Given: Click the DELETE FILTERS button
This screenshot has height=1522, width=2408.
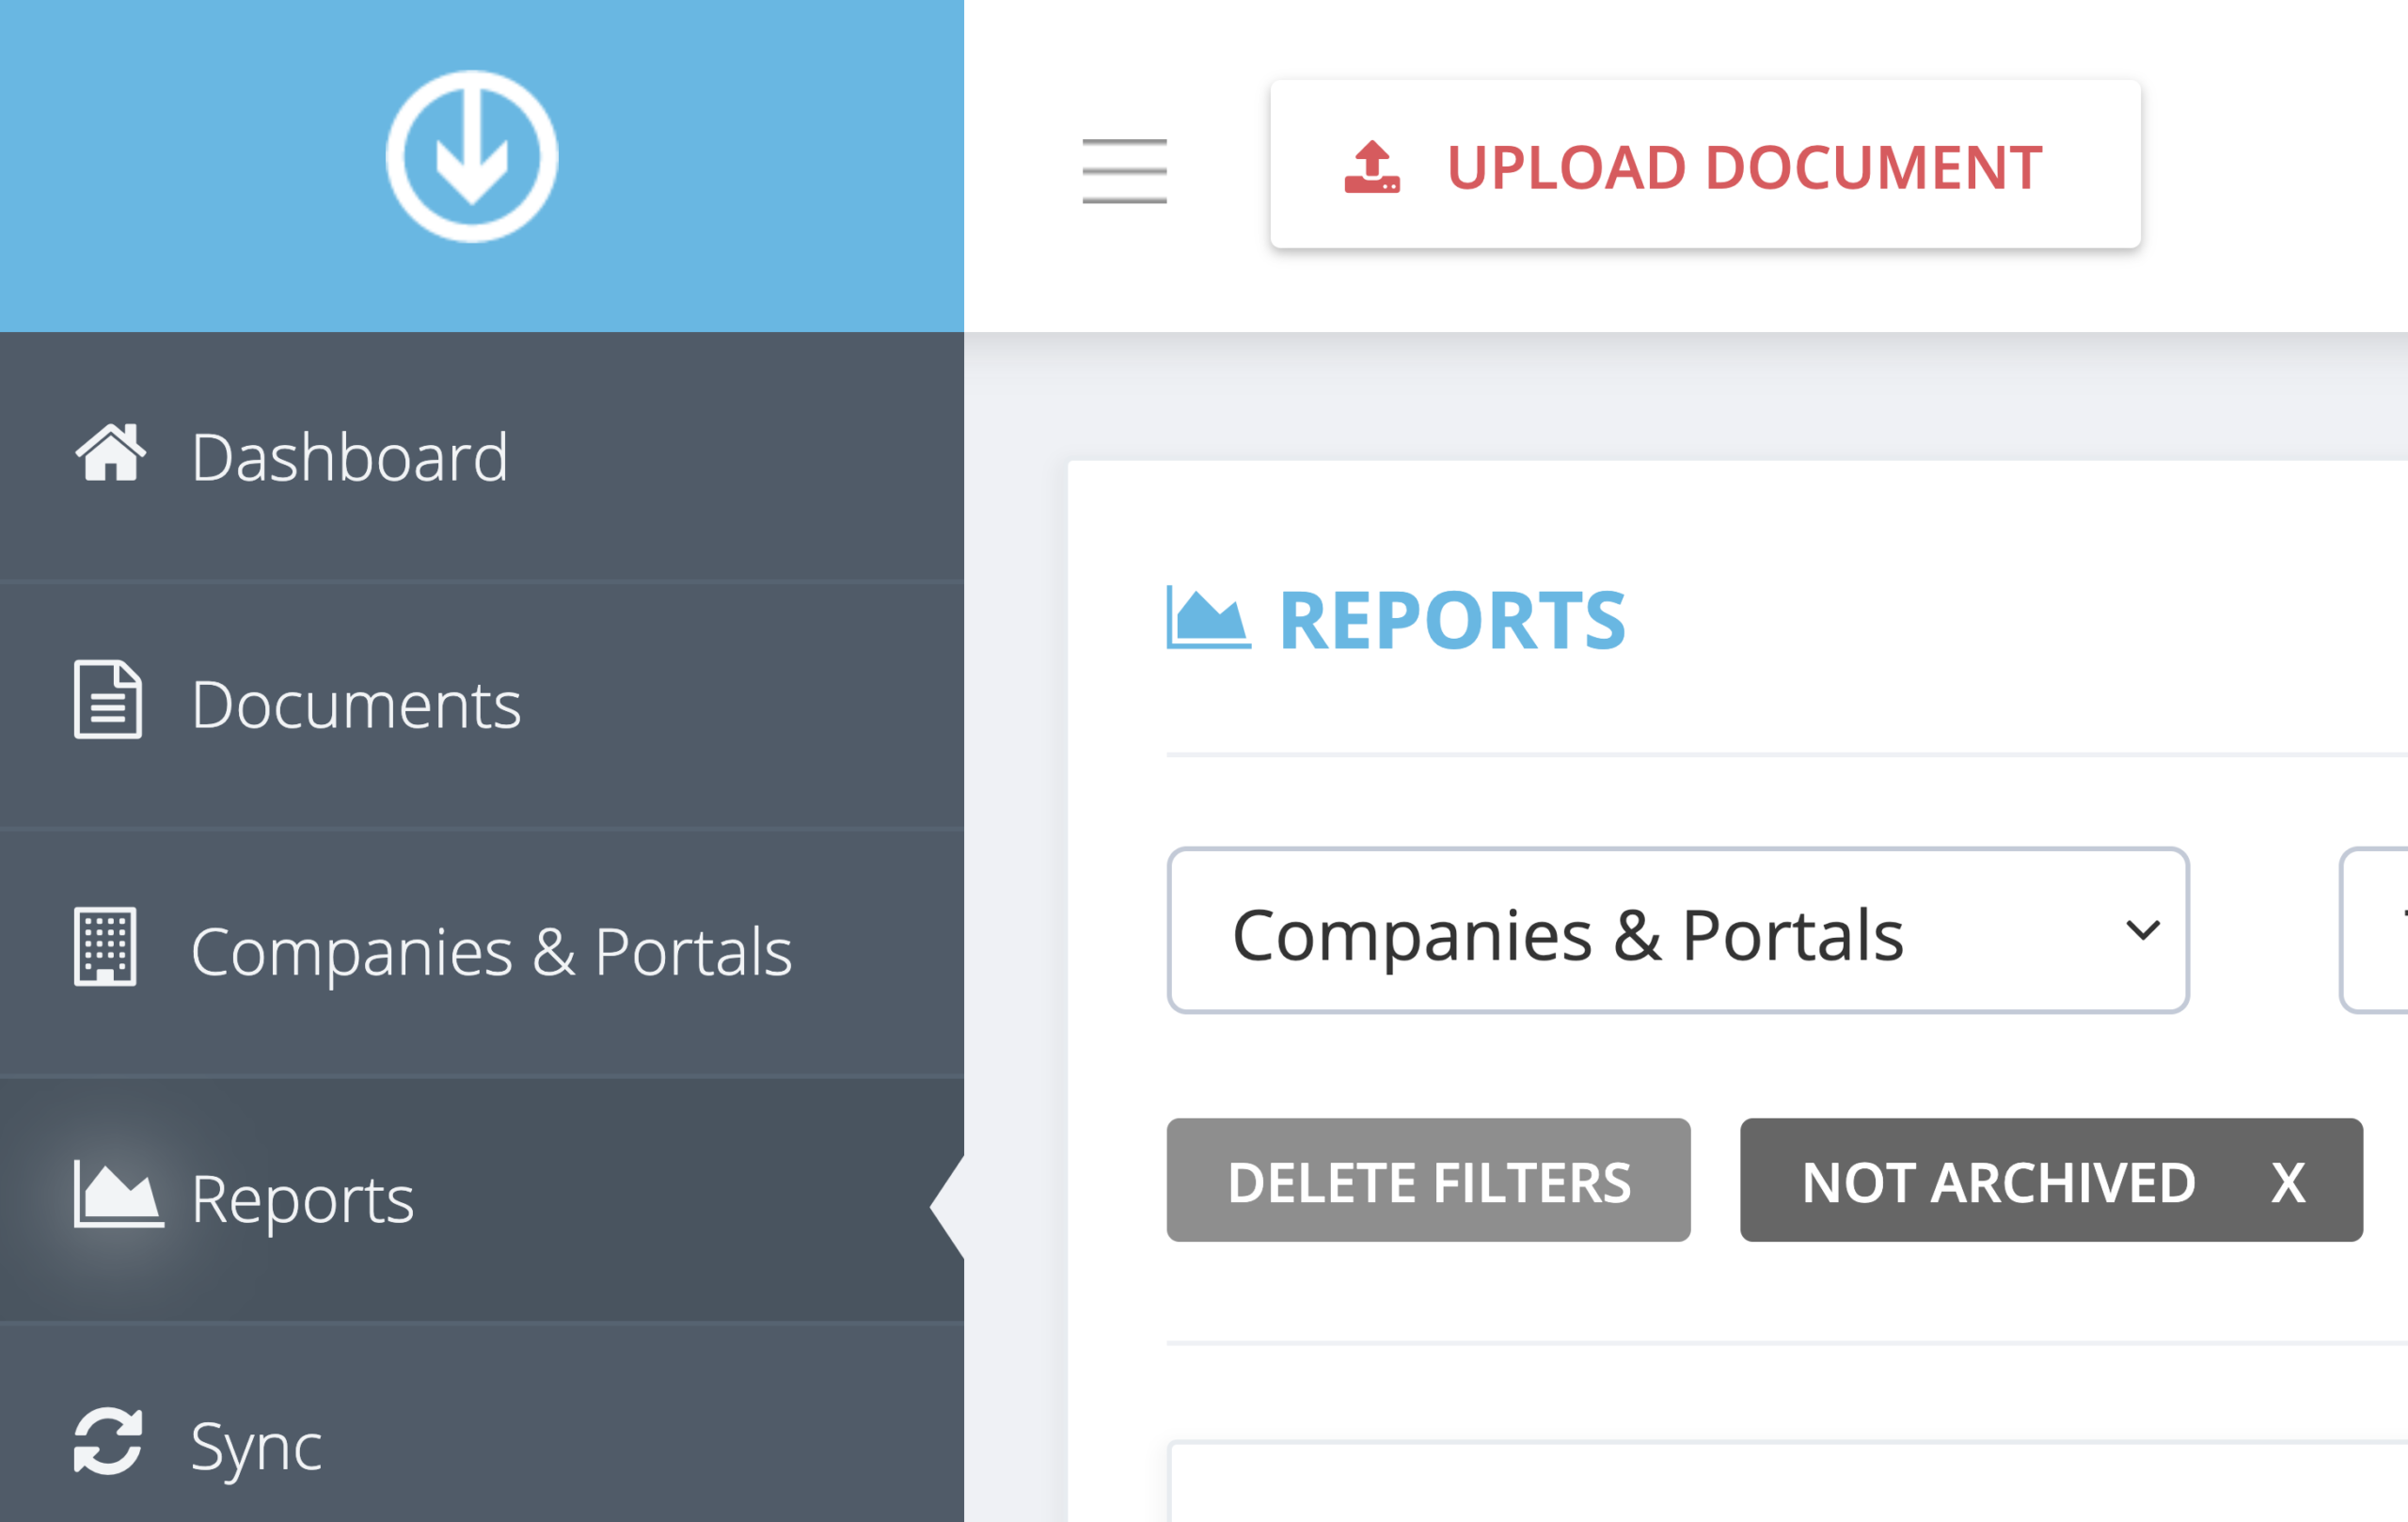Looking at the screenshot, I should click(1428, 1180).
